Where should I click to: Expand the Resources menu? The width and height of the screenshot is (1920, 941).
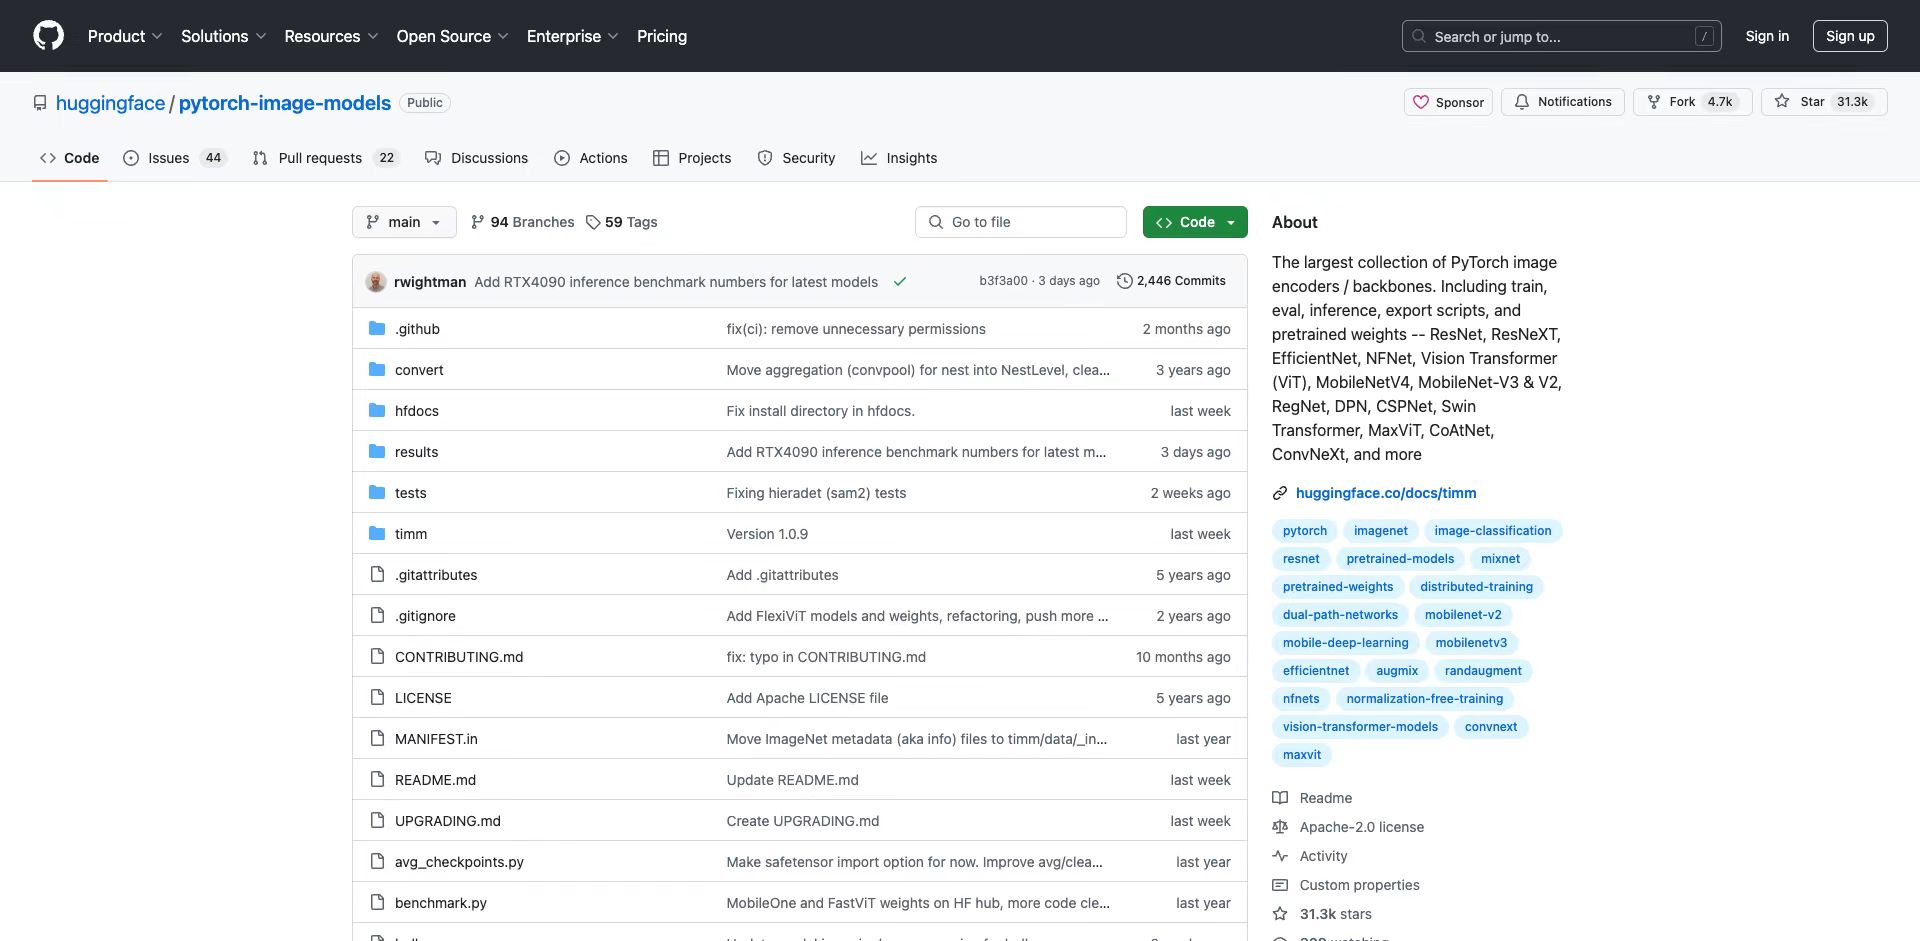coord(331,36)
